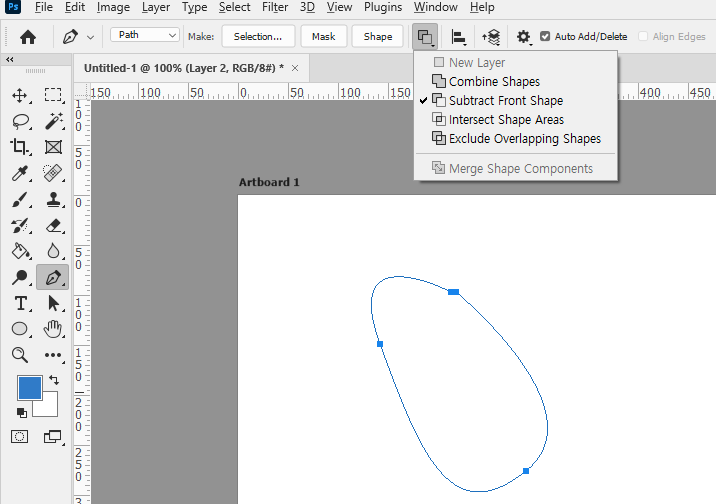This screenshot has width=716, height=504.
Task: Select the Frame tool
Action: tap(53, 147)
